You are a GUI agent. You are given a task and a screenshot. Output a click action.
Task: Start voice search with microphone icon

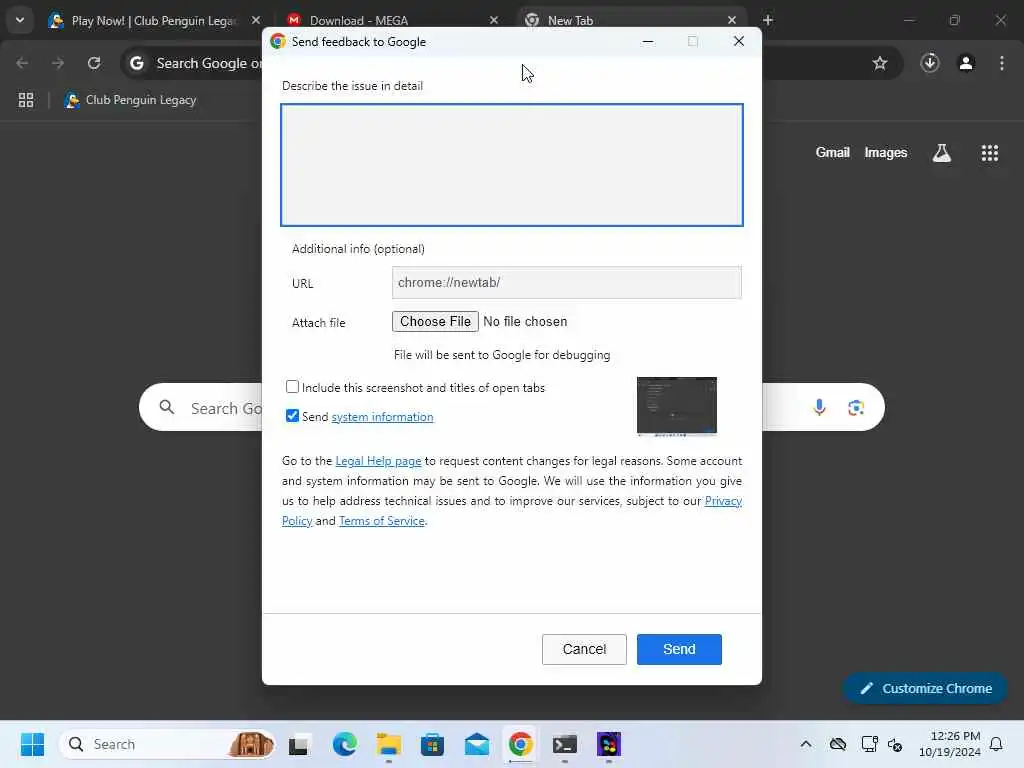tap(819, 408)
